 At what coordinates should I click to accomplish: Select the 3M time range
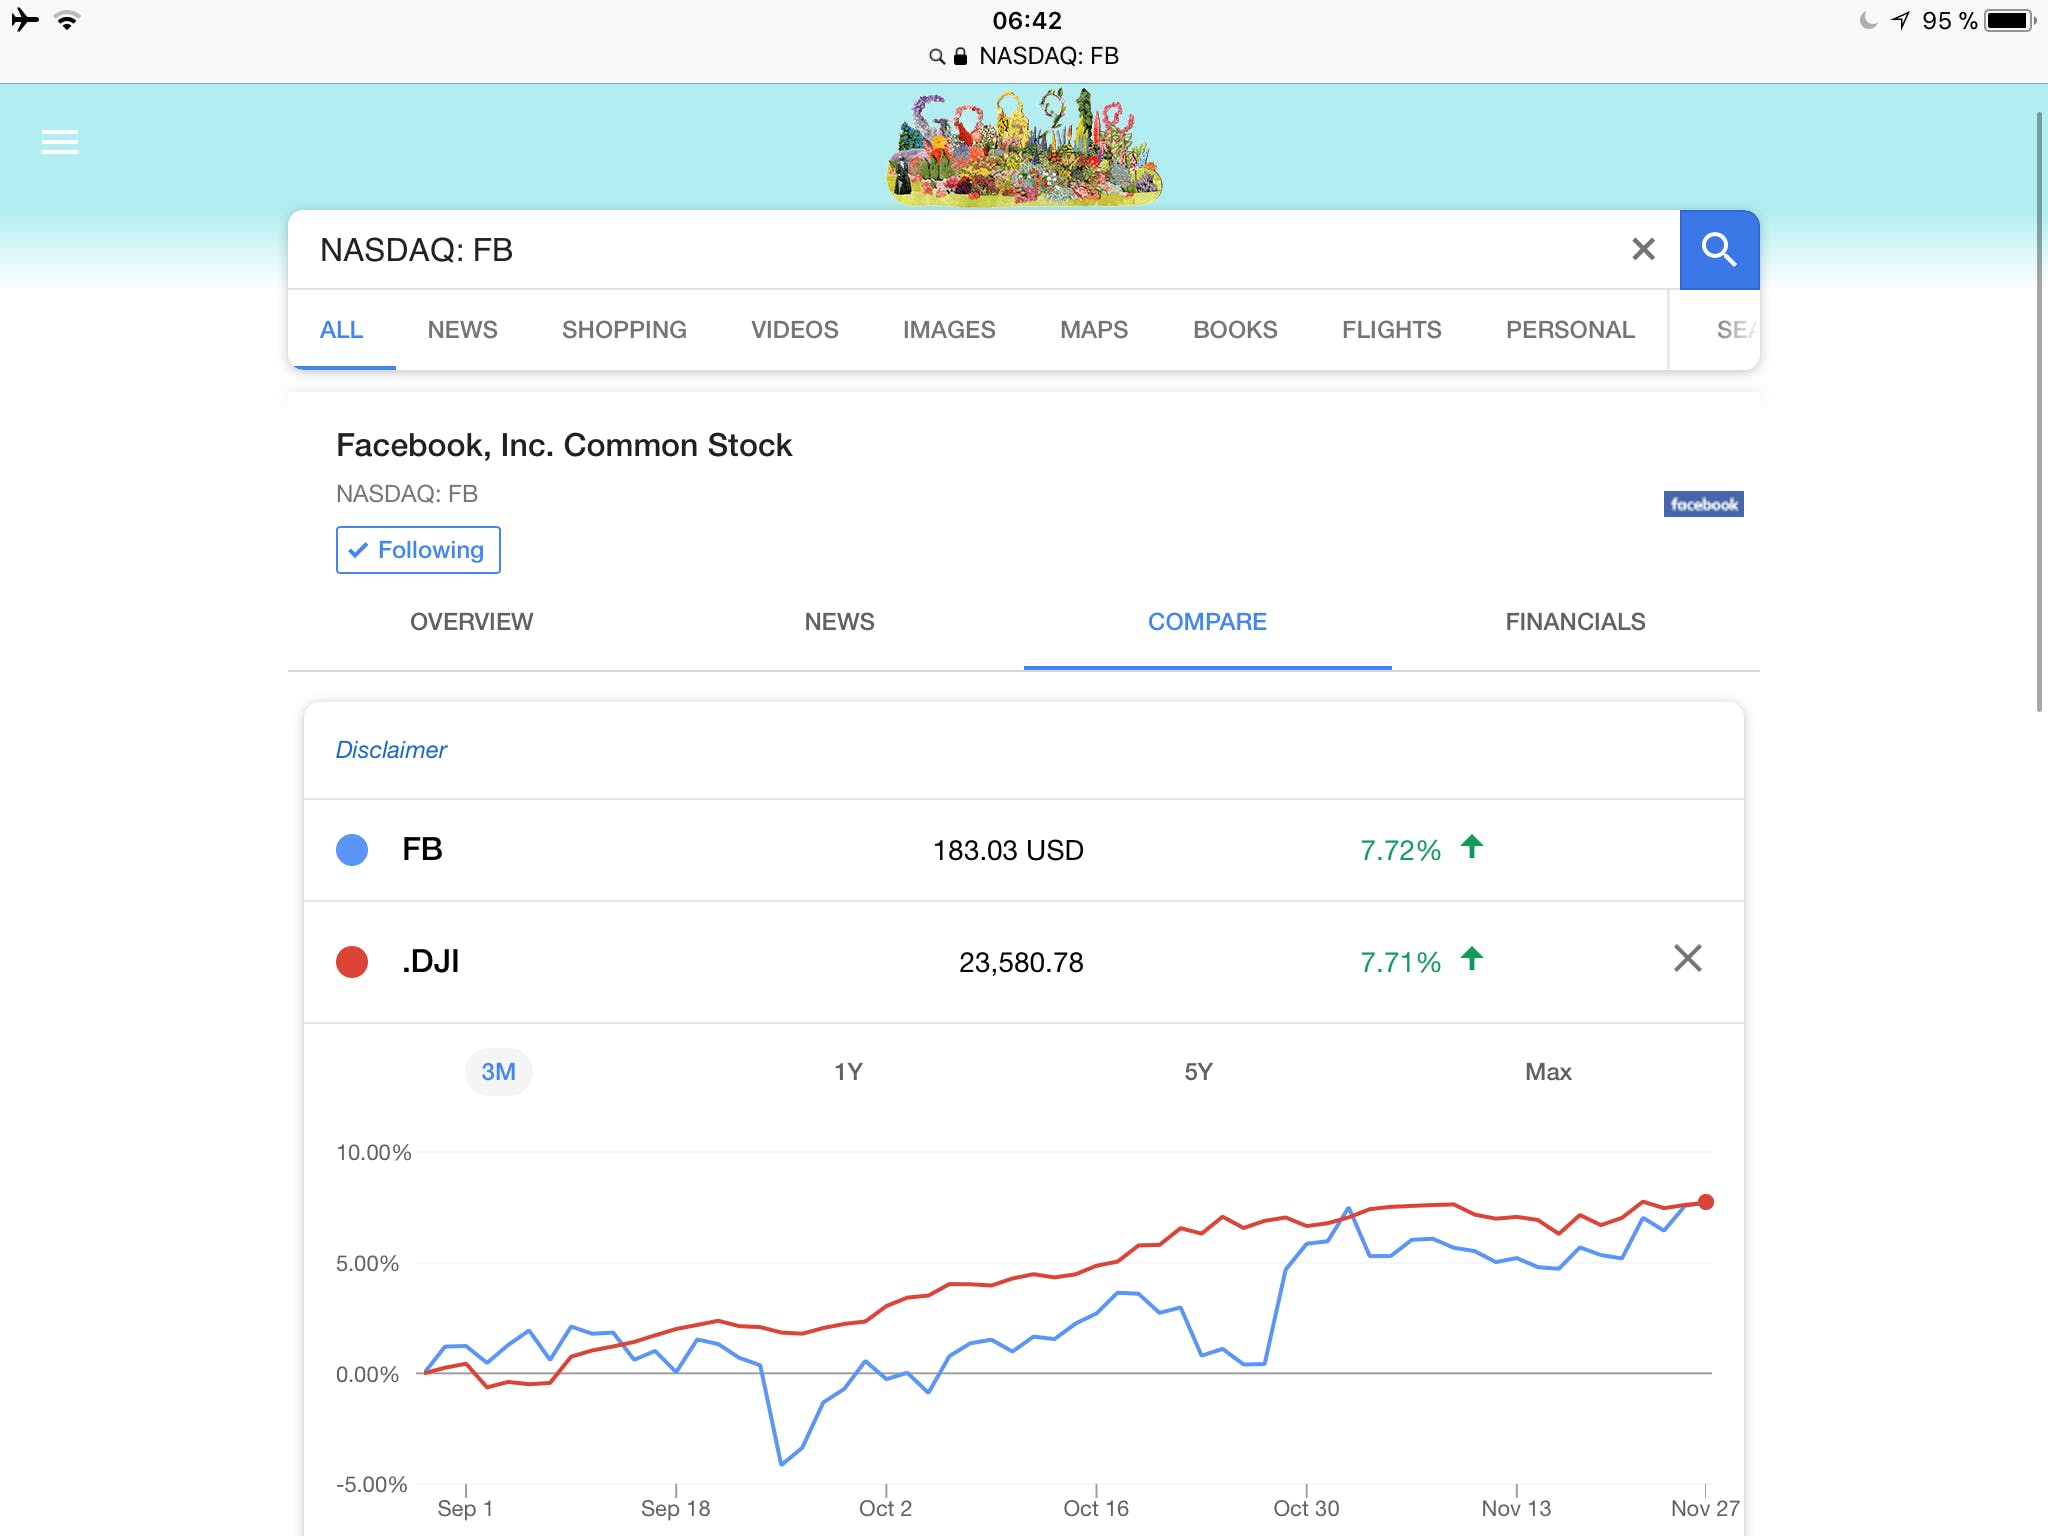pyautogui.click(x=498, y=1072)
